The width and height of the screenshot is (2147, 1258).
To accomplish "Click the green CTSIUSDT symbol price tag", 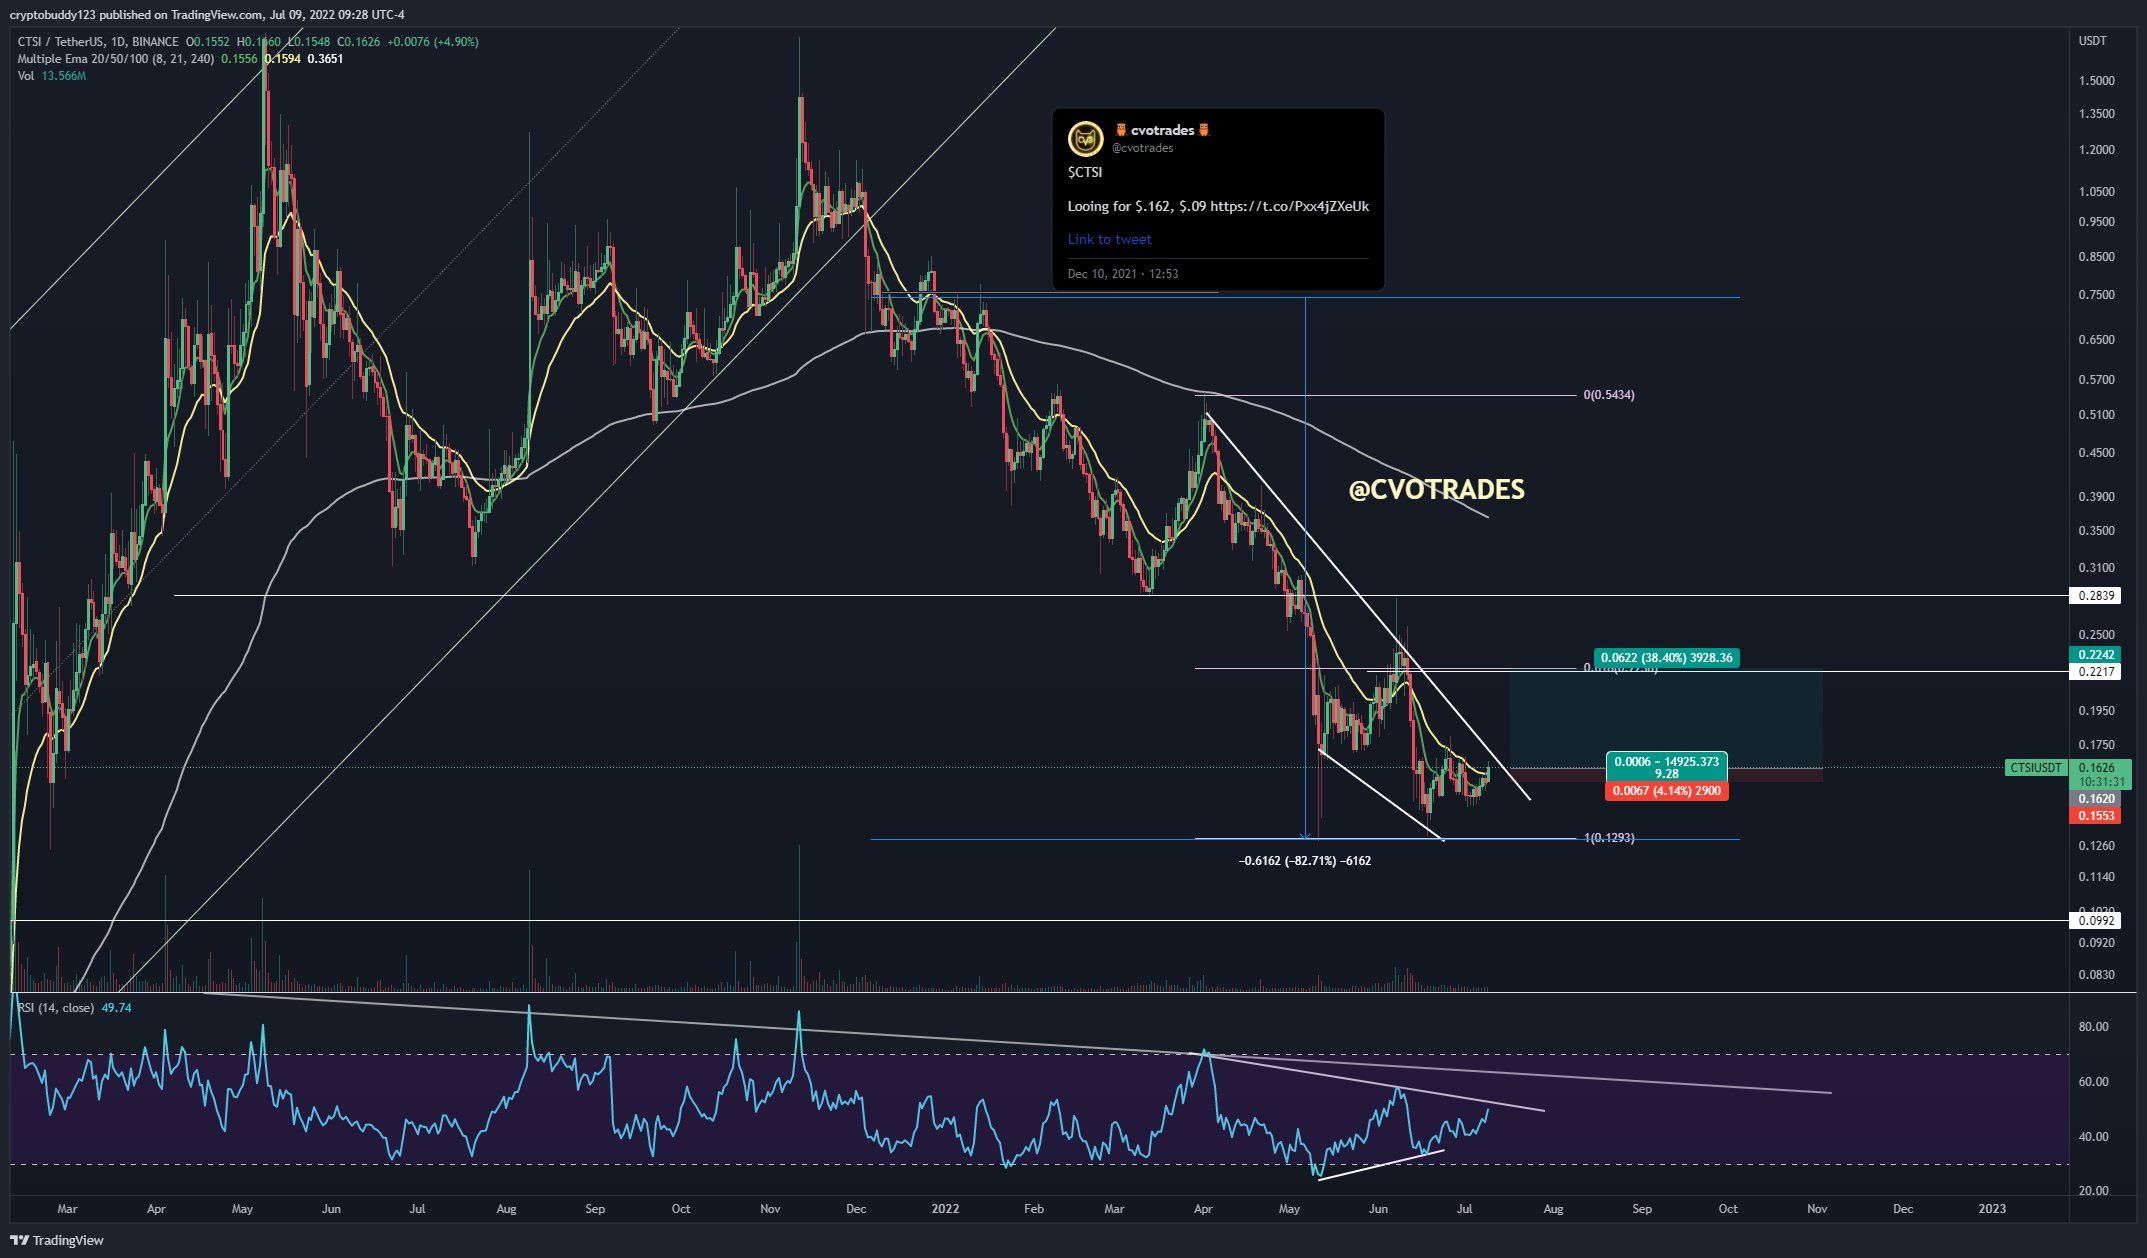I will coord(2035,768).
